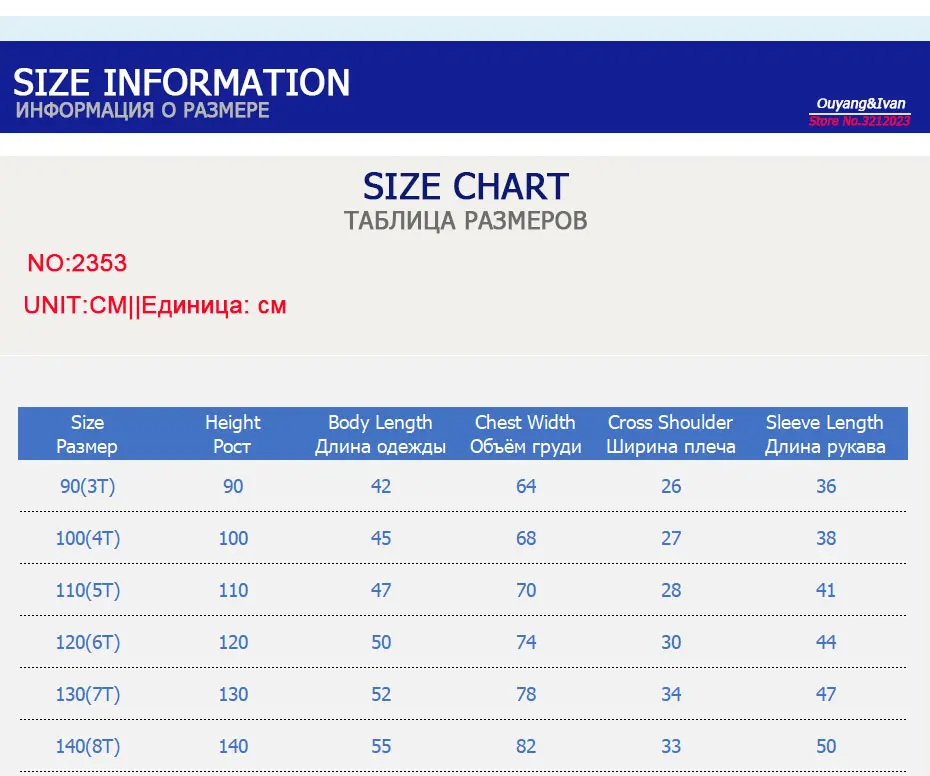Click the Store No.3212023 label

pyautogui.click(x=859, y=121)
